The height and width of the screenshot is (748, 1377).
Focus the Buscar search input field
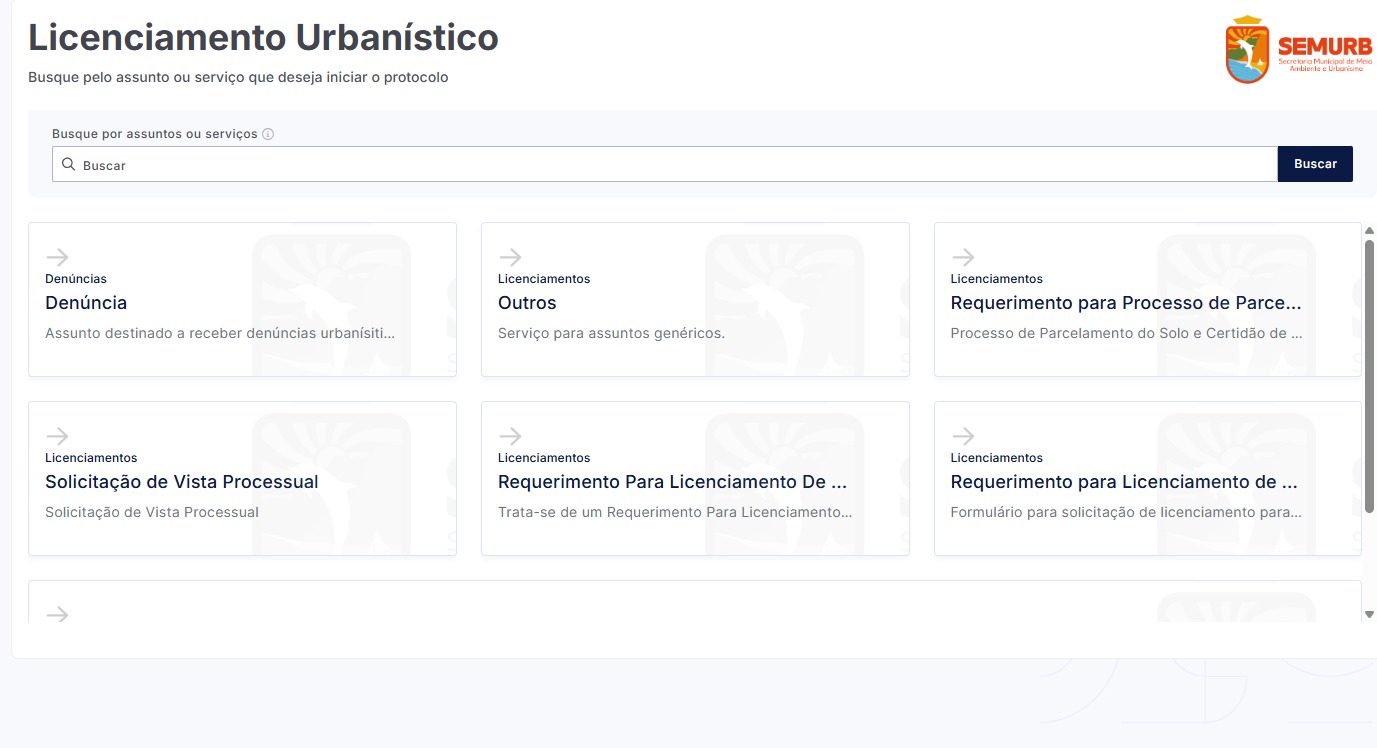(x=665, y=164)
